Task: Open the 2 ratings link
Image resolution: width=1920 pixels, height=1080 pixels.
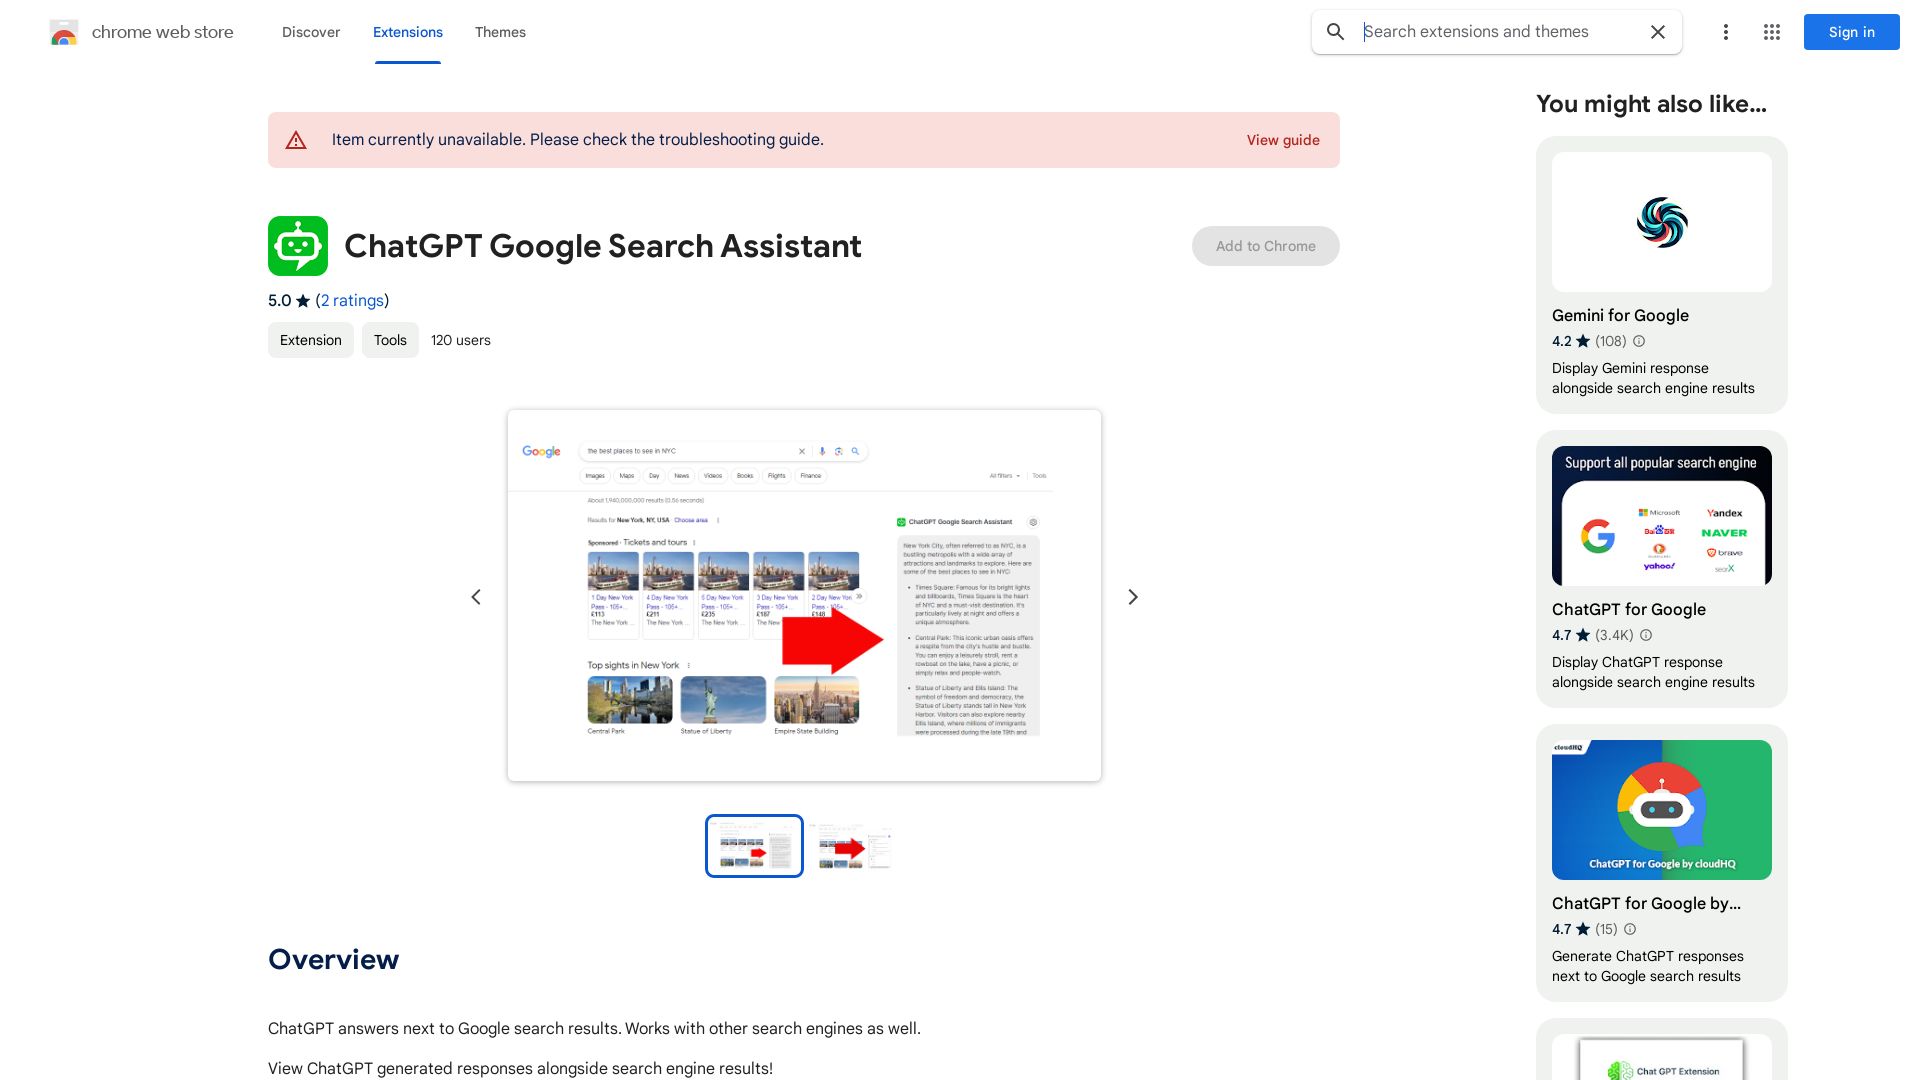Action: pos(352,301)
